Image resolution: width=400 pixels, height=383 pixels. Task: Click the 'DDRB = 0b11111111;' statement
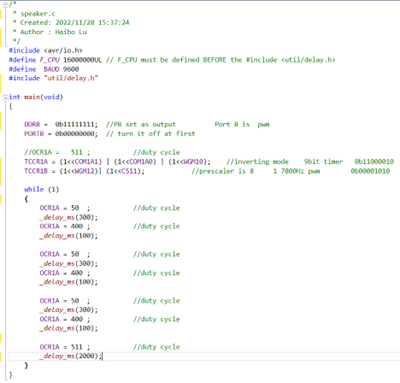61,124
